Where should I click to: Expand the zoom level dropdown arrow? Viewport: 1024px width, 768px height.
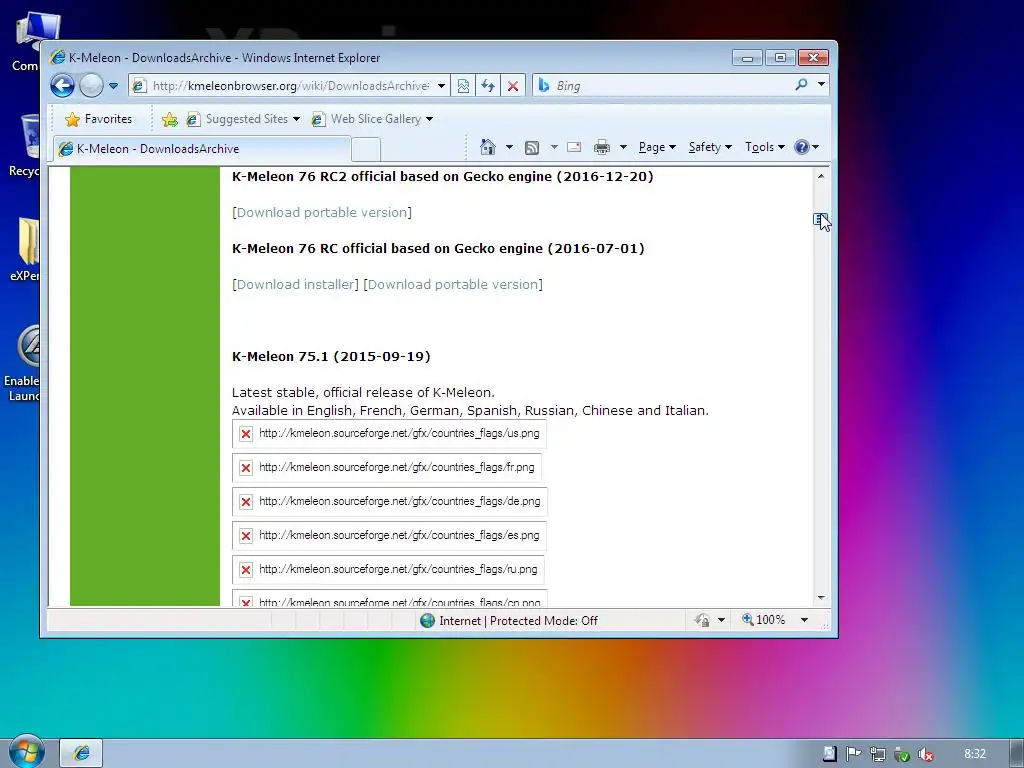tap(804, 620)
